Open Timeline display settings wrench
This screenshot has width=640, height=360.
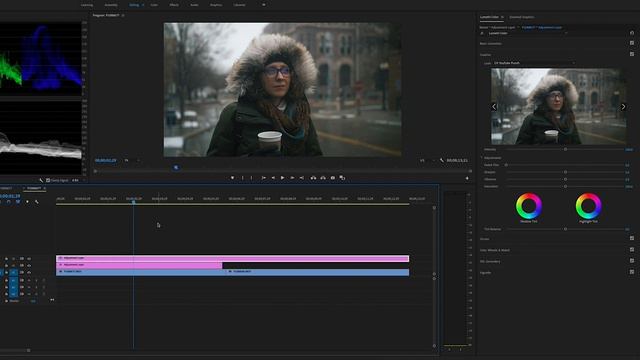point(37,202)
